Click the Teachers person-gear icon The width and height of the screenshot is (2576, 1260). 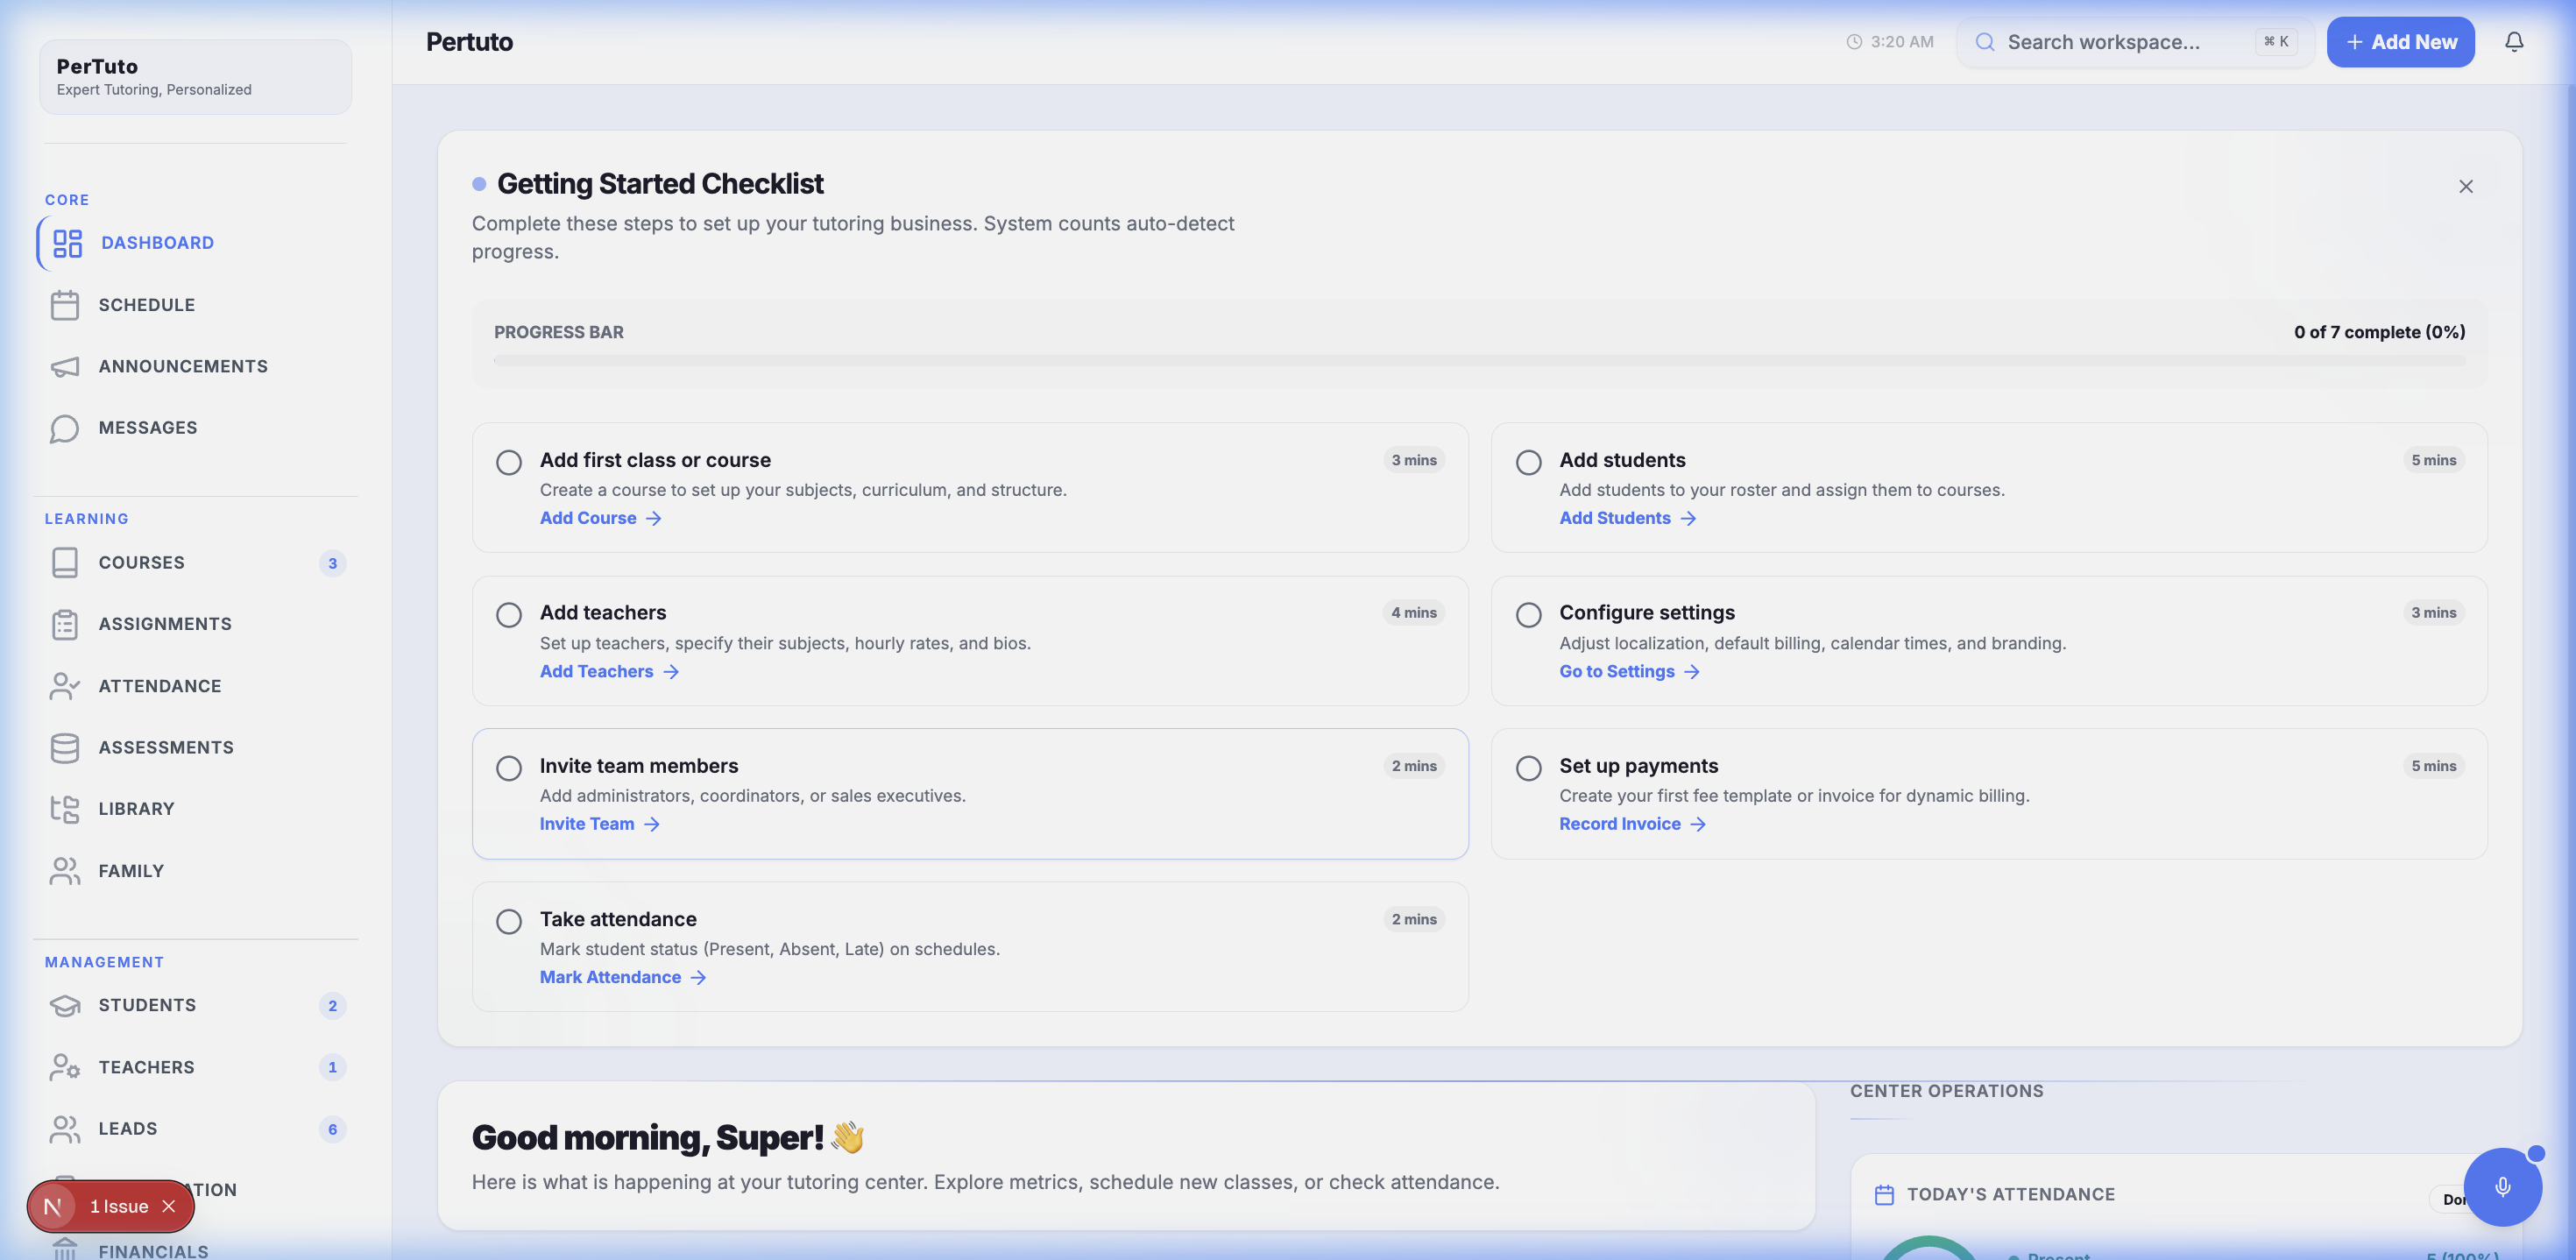click(x=65, y=1067)
